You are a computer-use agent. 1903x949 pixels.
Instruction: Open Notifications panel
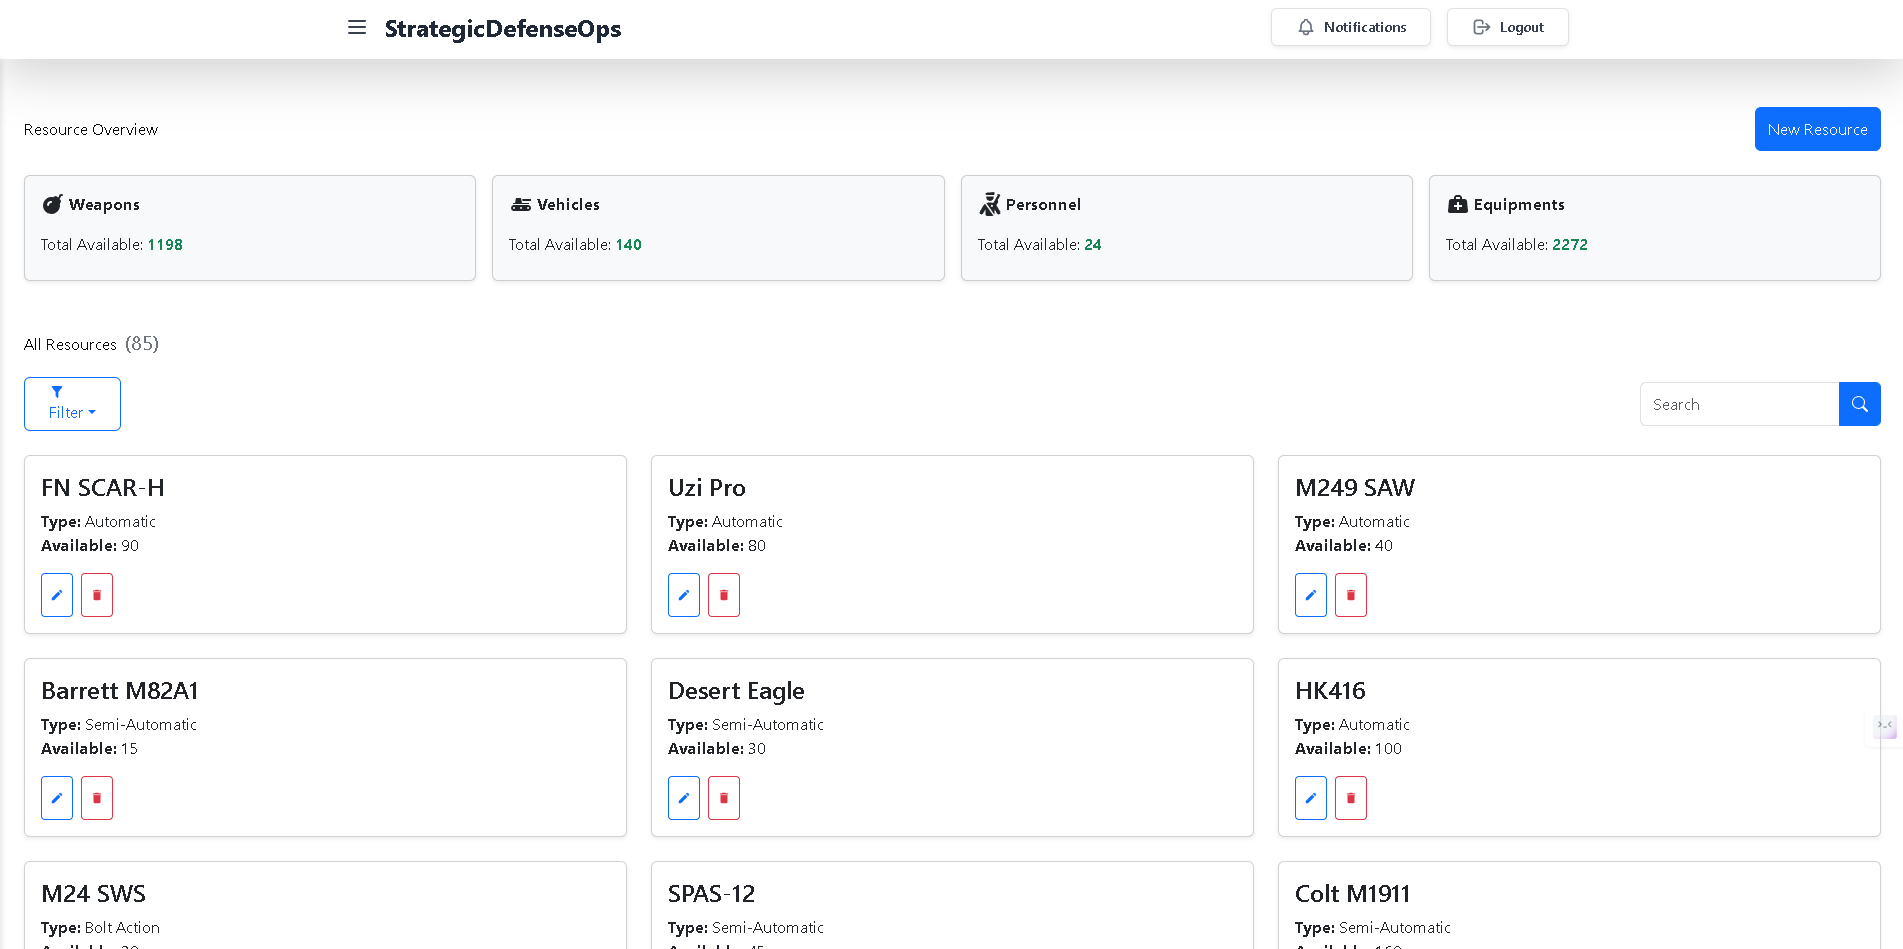pyautogui.click(x=1351, y=27)
